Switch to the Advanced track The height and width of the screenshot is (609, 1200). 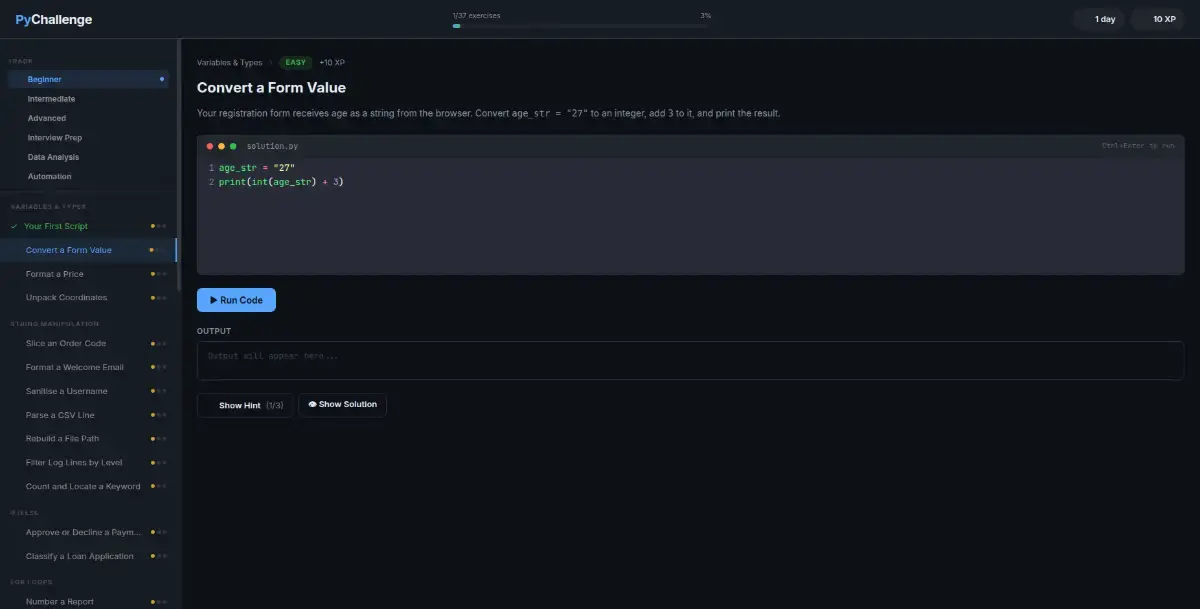[88, 118]
